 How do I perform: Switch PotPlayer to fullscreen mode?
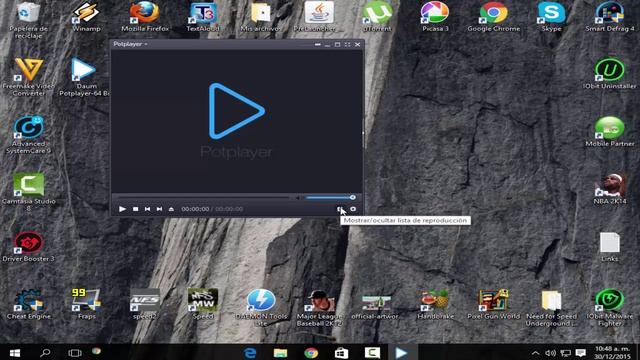click(x=347, y=44)
